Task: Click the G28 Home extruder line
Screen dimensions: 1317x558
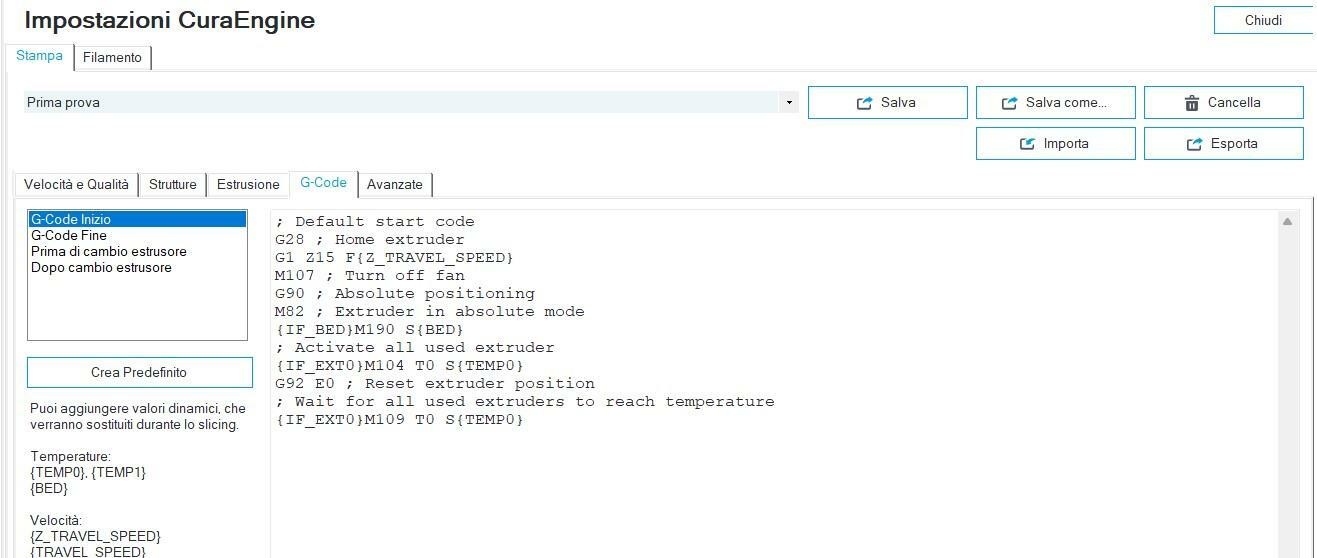Action: click(x=370, y=239)
